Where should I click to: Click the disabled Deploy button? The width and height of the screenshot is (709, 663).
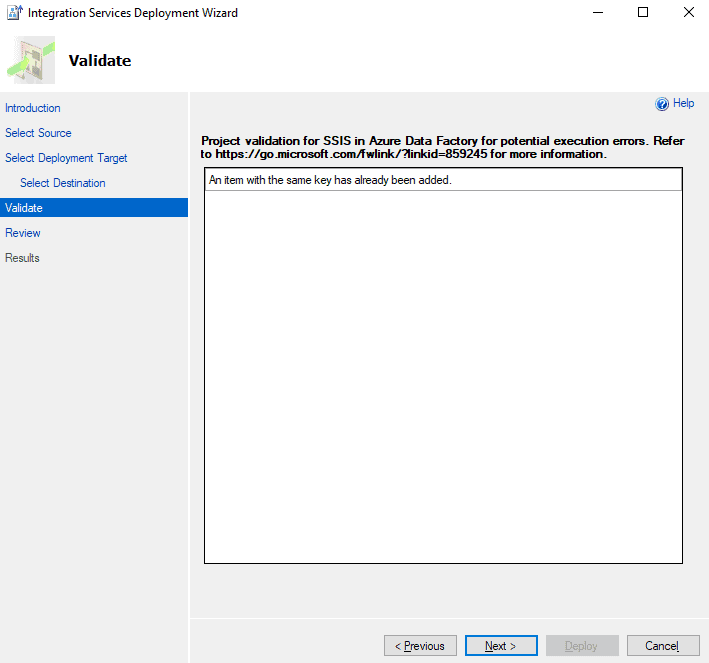click(582, 645)
